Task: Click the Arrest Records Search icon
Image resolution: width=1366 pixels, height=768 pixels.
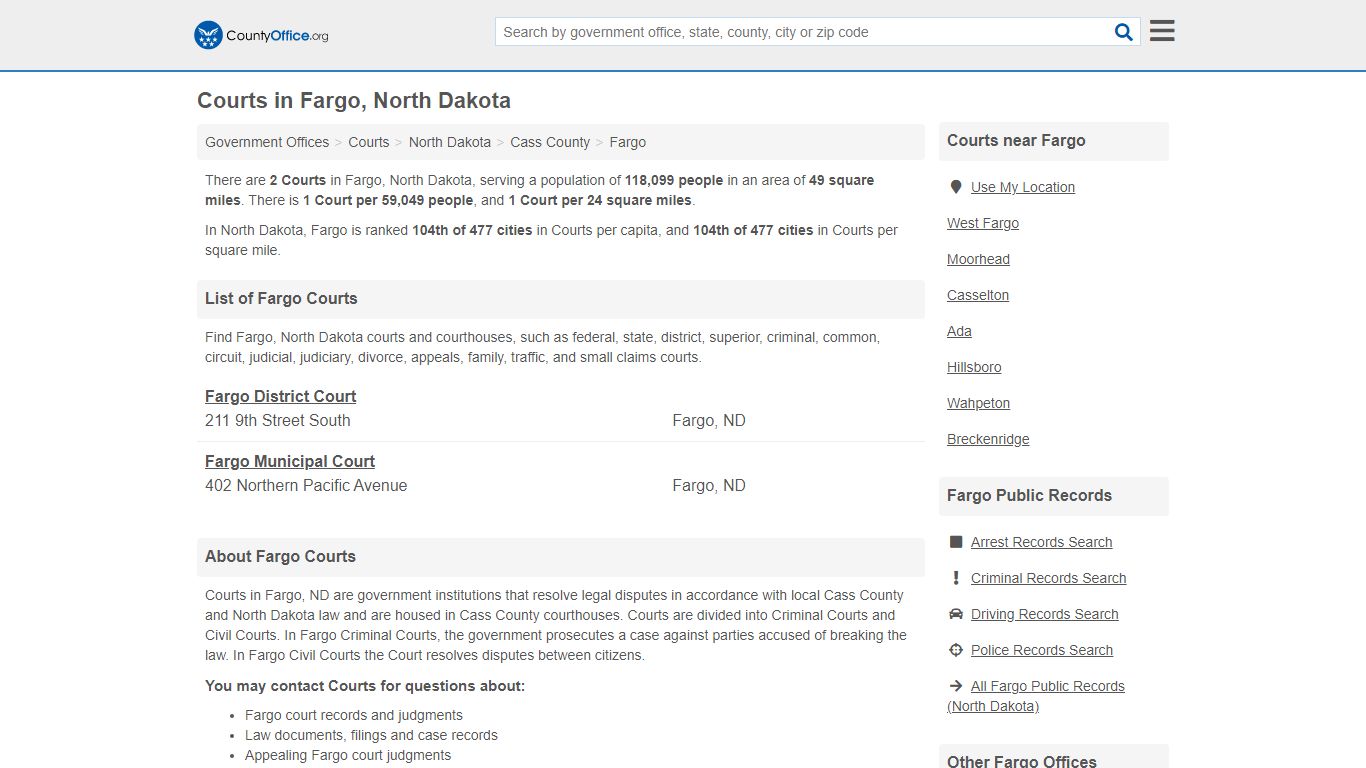Action: 955,542
